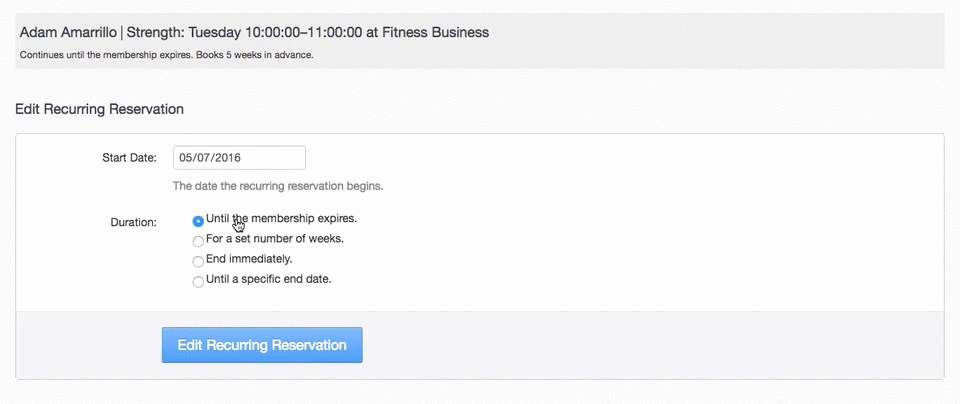Choose the 'For a set number of weeks' radio button
The height and width of the screenshot is (404, 960).
click(198, 241)
